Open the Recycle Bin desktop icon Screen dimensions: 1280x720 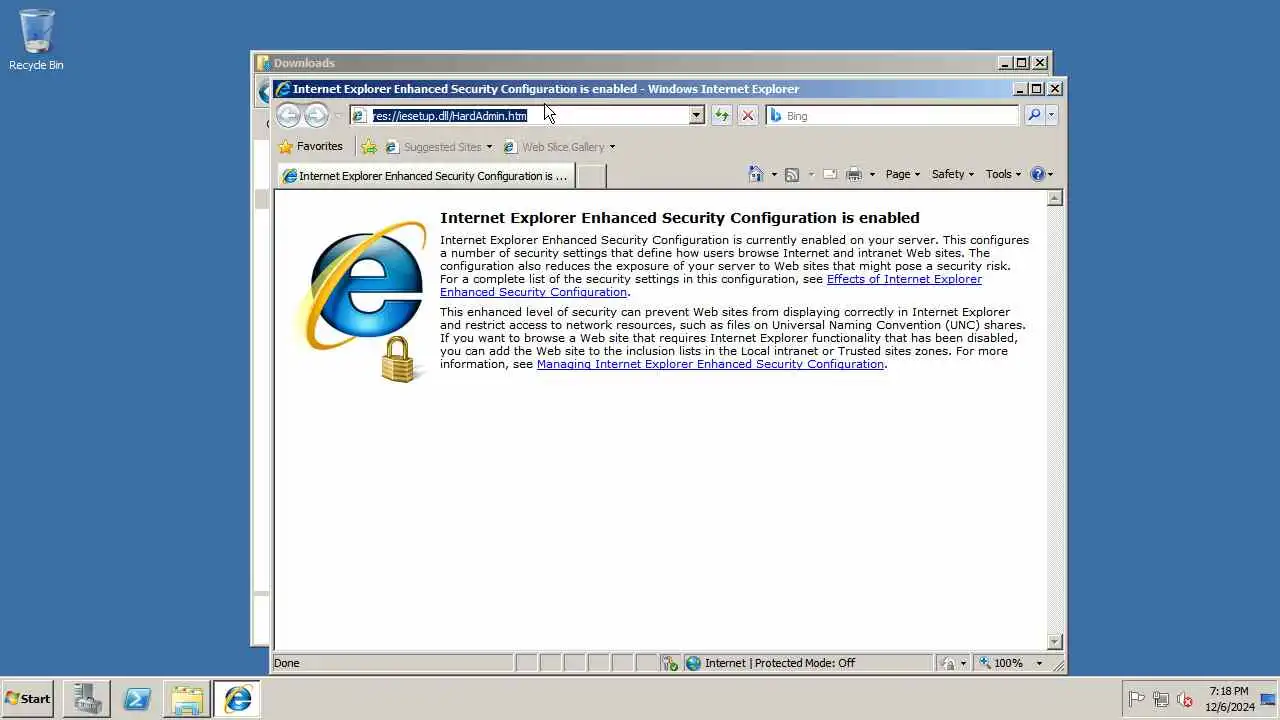[36, 41]
